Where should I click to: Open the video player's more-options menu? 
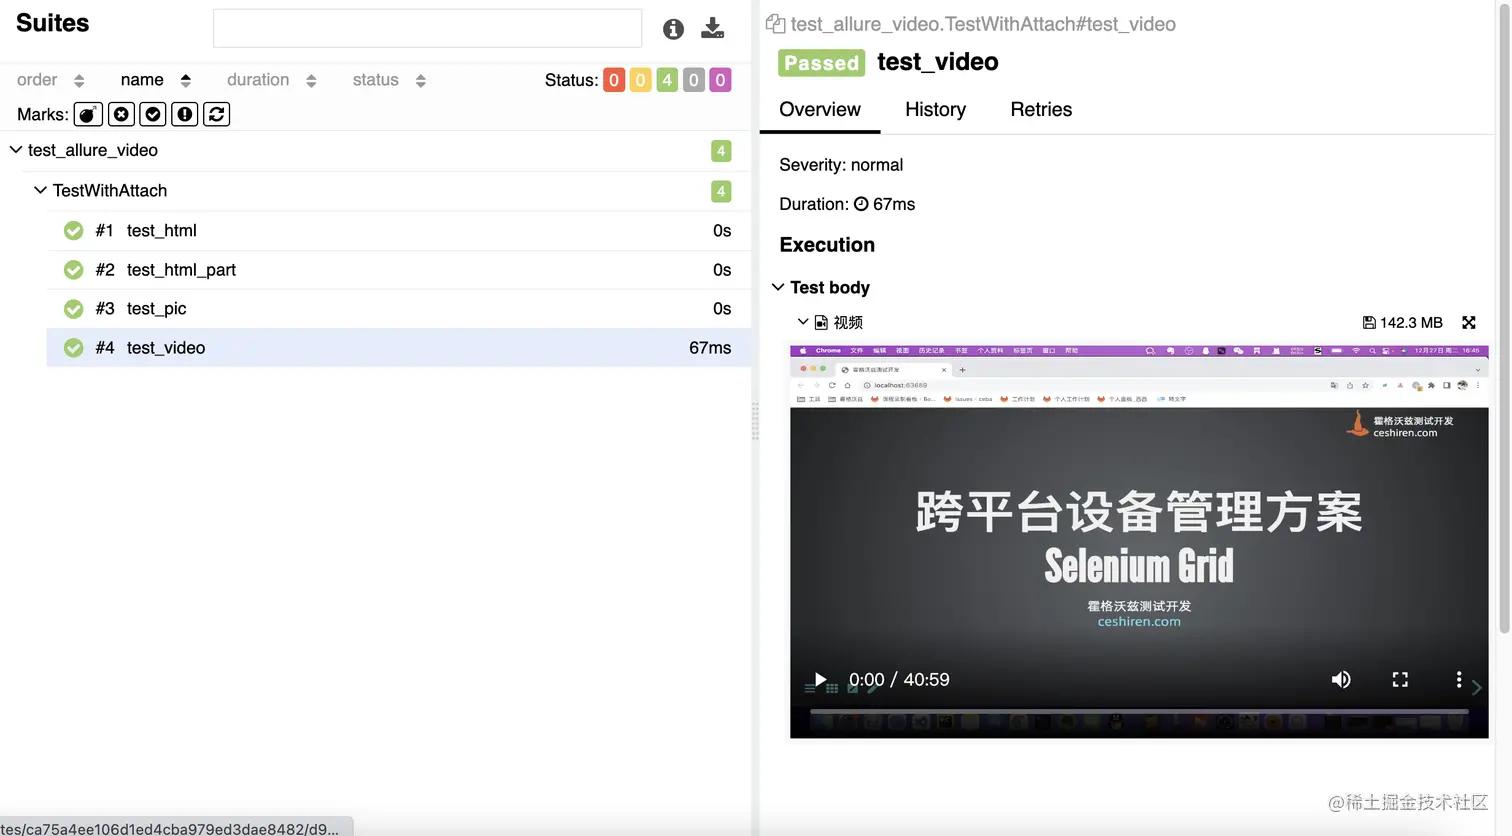pos(1458,679)
